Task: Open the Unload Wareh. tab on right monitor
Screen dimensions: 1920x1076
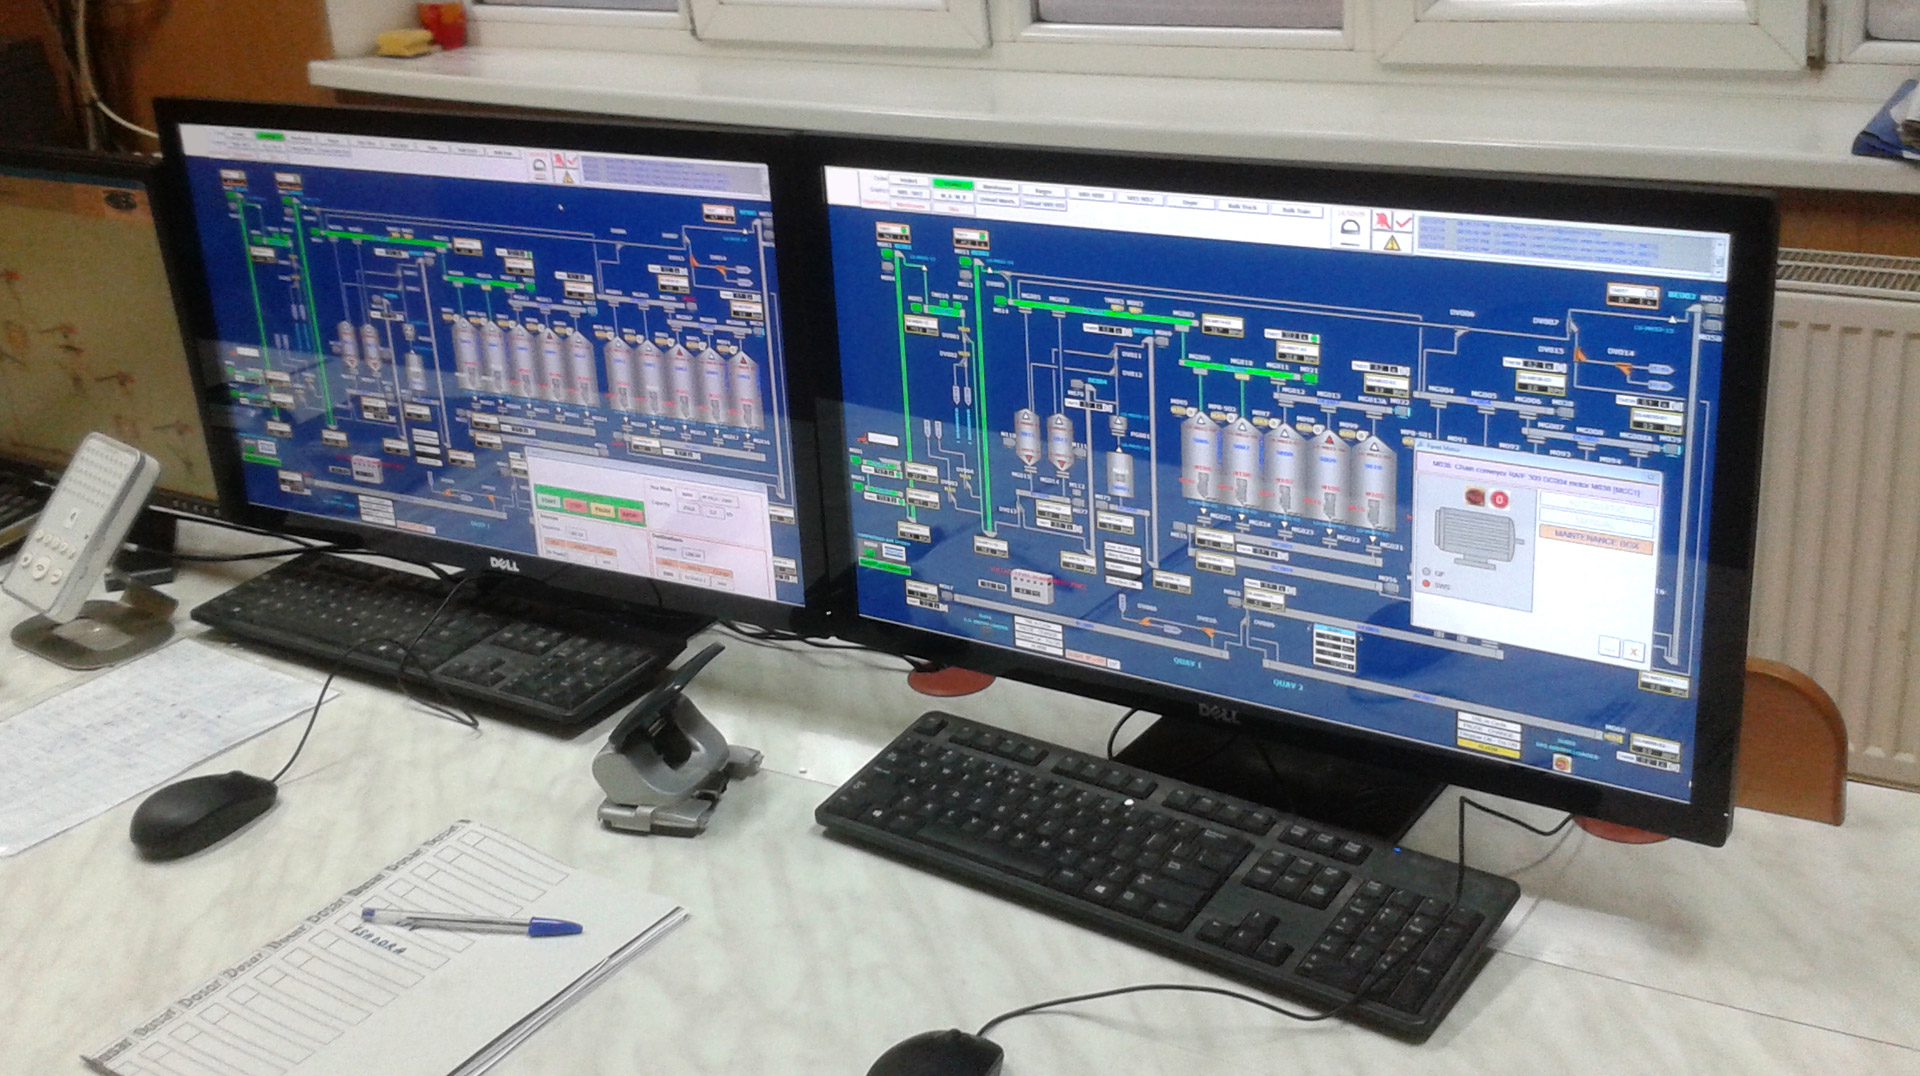Action: pyautogui.click(x=997, y=201)
